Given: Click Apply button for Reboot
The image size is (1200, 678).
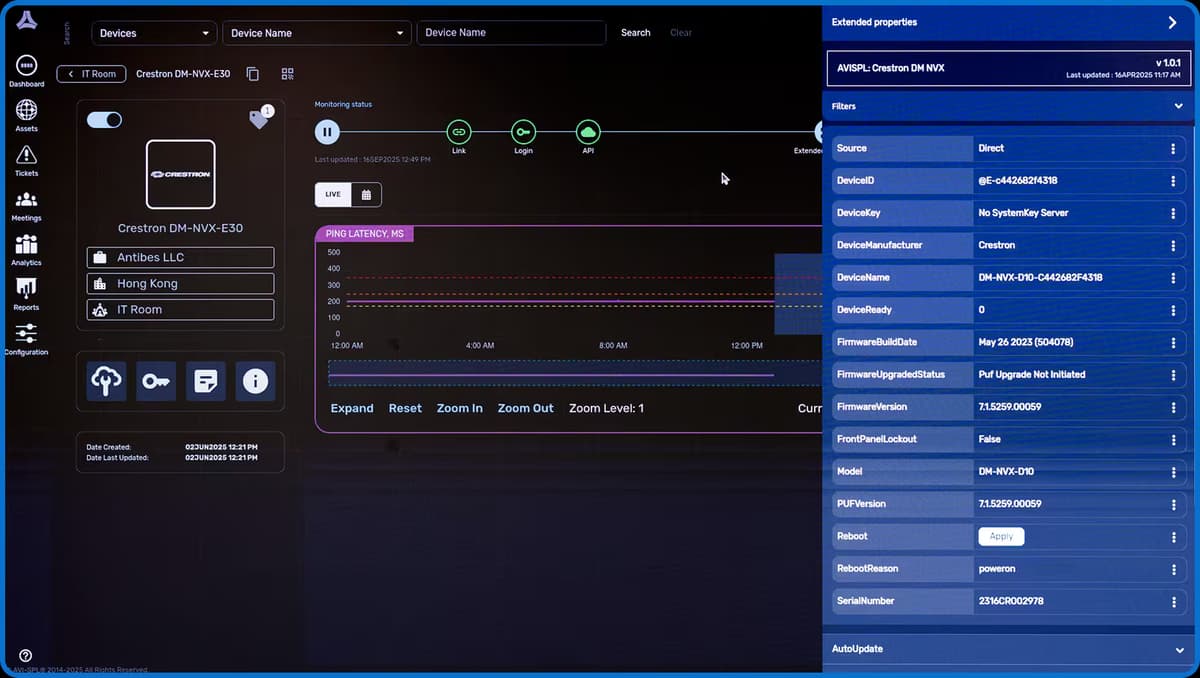Looking at the screenshot, I should pyautogui.click(x=1001, y=537).
